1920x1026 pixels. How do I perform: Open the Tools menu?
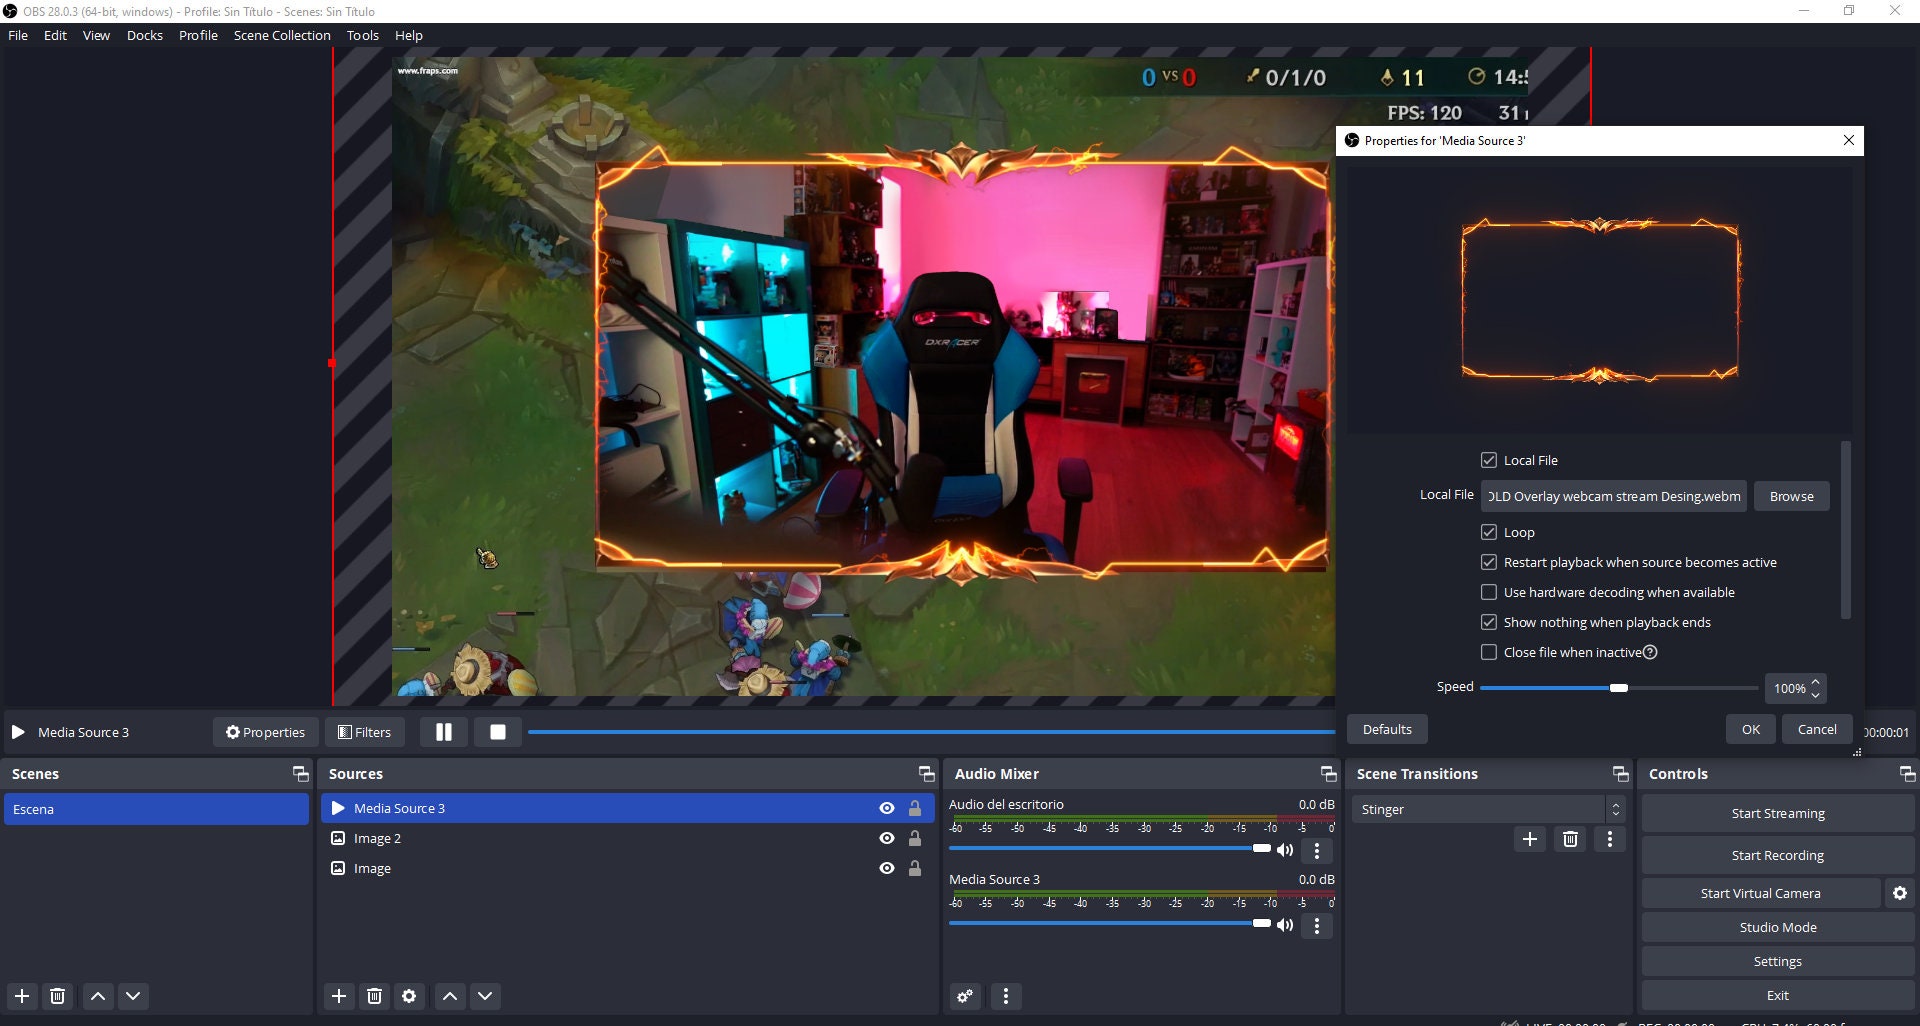pos(362,34)
